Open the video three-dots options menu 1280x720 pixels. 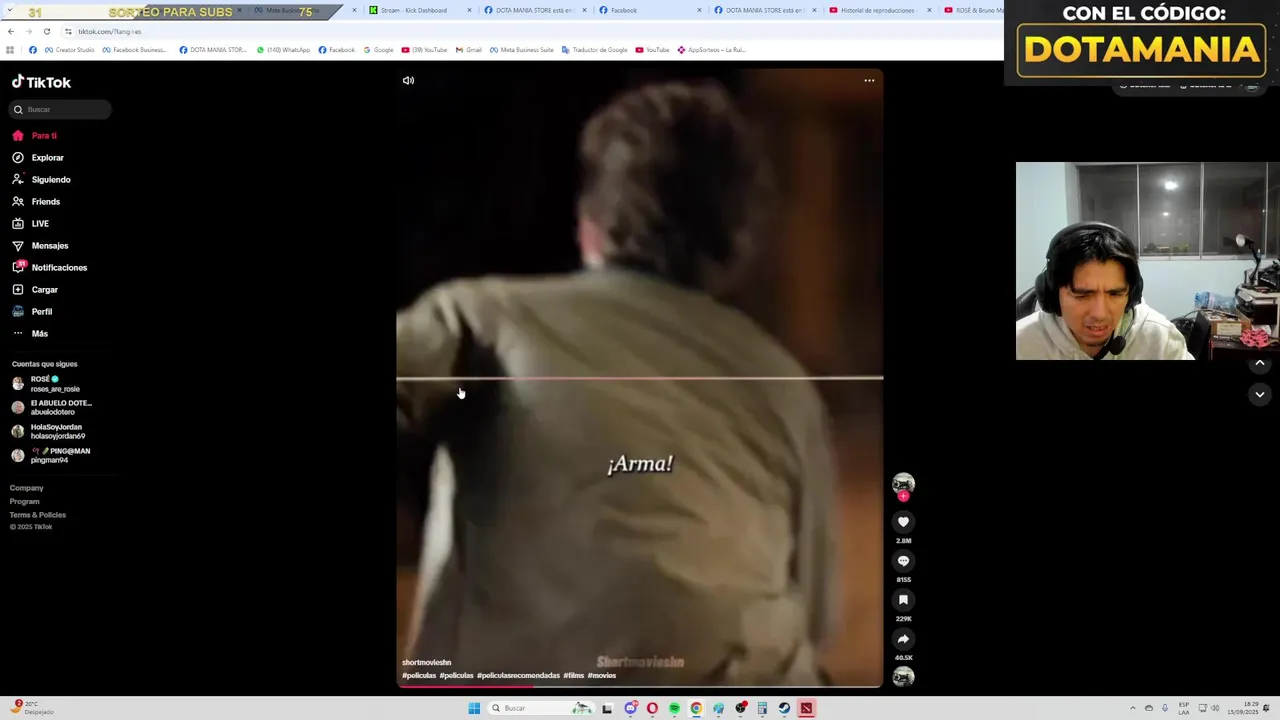coord(869,80)
